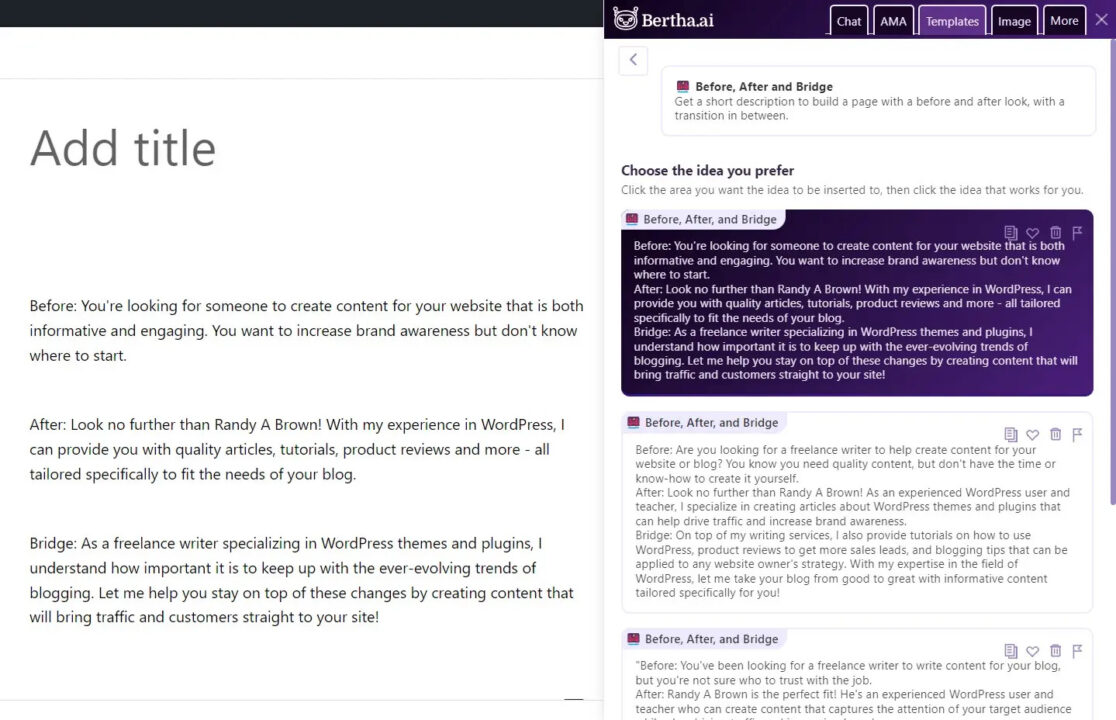
Task: Click the copy icon on the third idea
Action: pos(1011,651)
